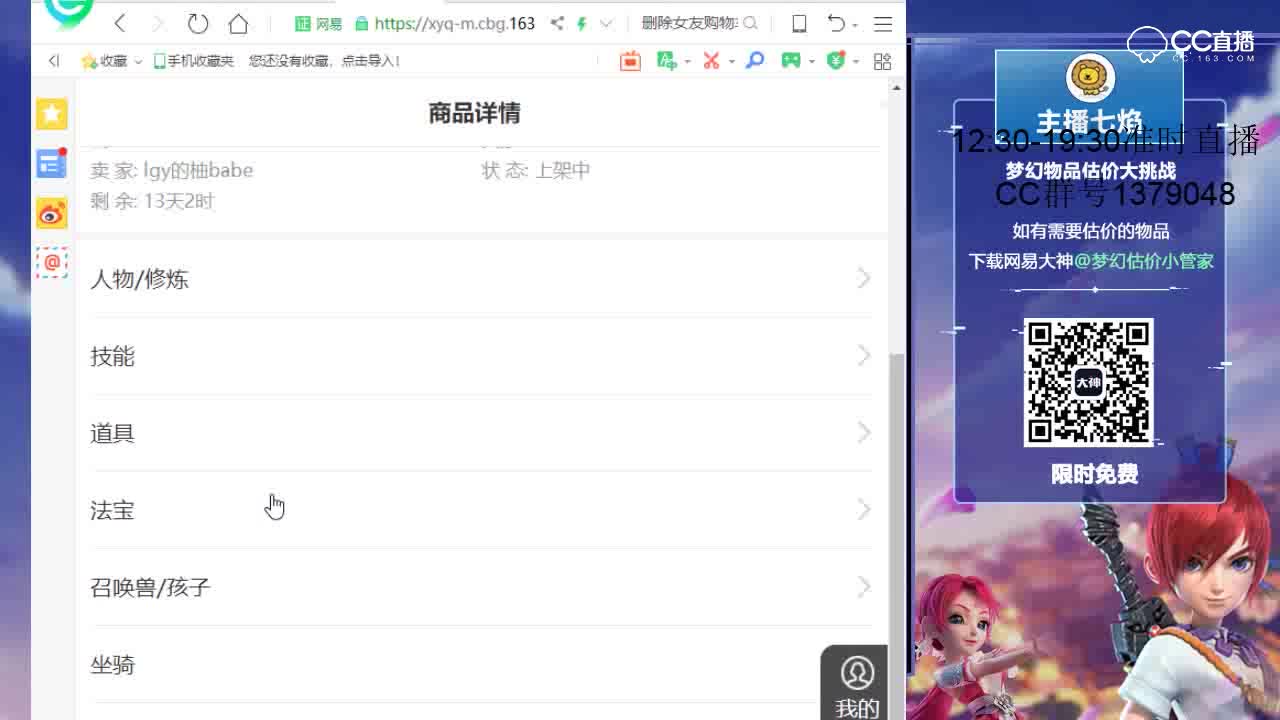
Task: Open the translate icon dropdown
Action: pyautogui.click(x=688, y=62)
